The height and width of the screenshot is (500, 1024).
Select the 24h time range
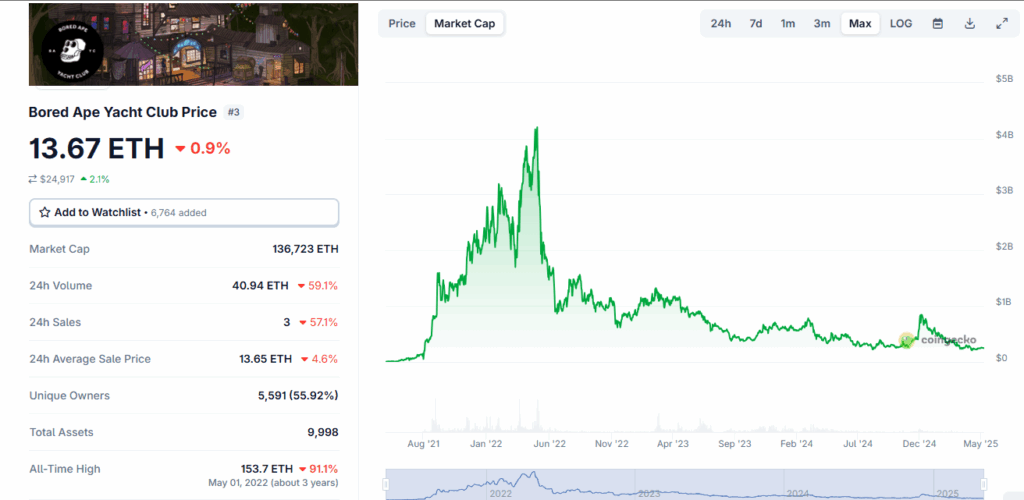pos(721,23)
